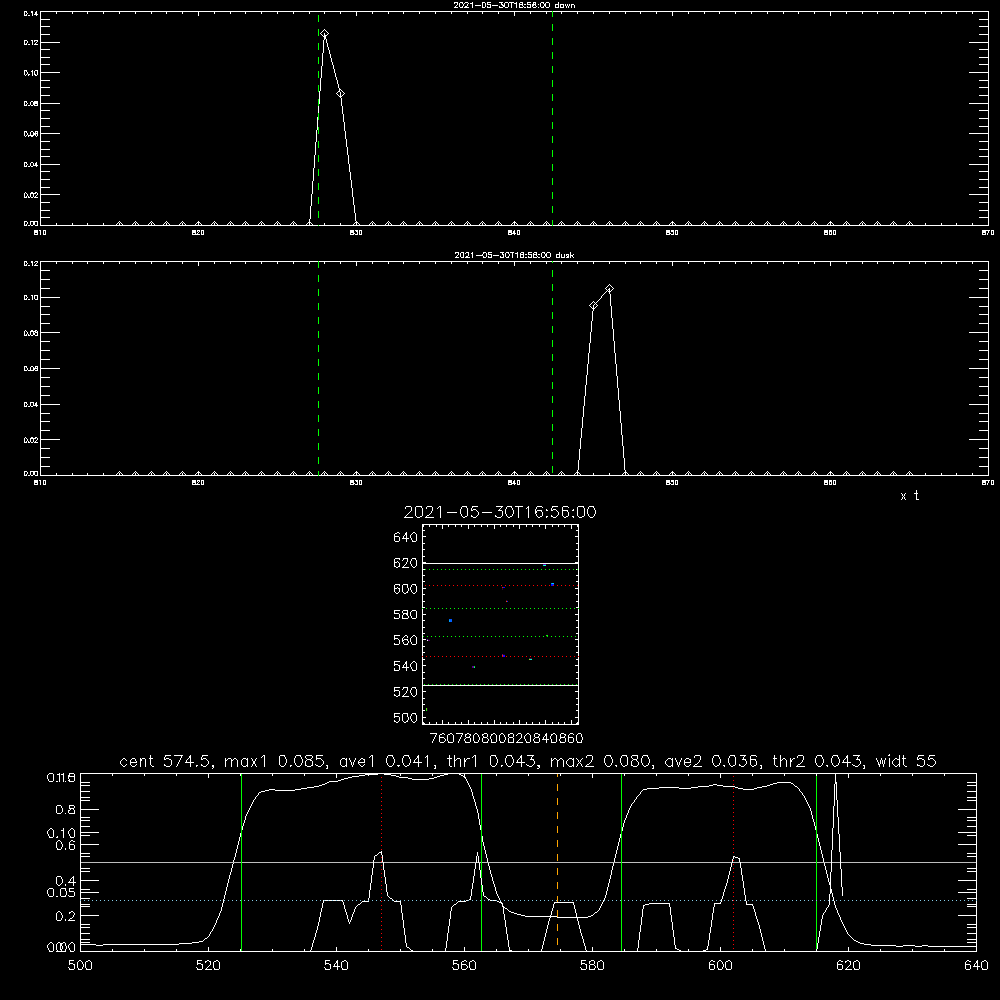Click x-axis label '640' of bottom plot
1000x1000 pixels.
976,966
